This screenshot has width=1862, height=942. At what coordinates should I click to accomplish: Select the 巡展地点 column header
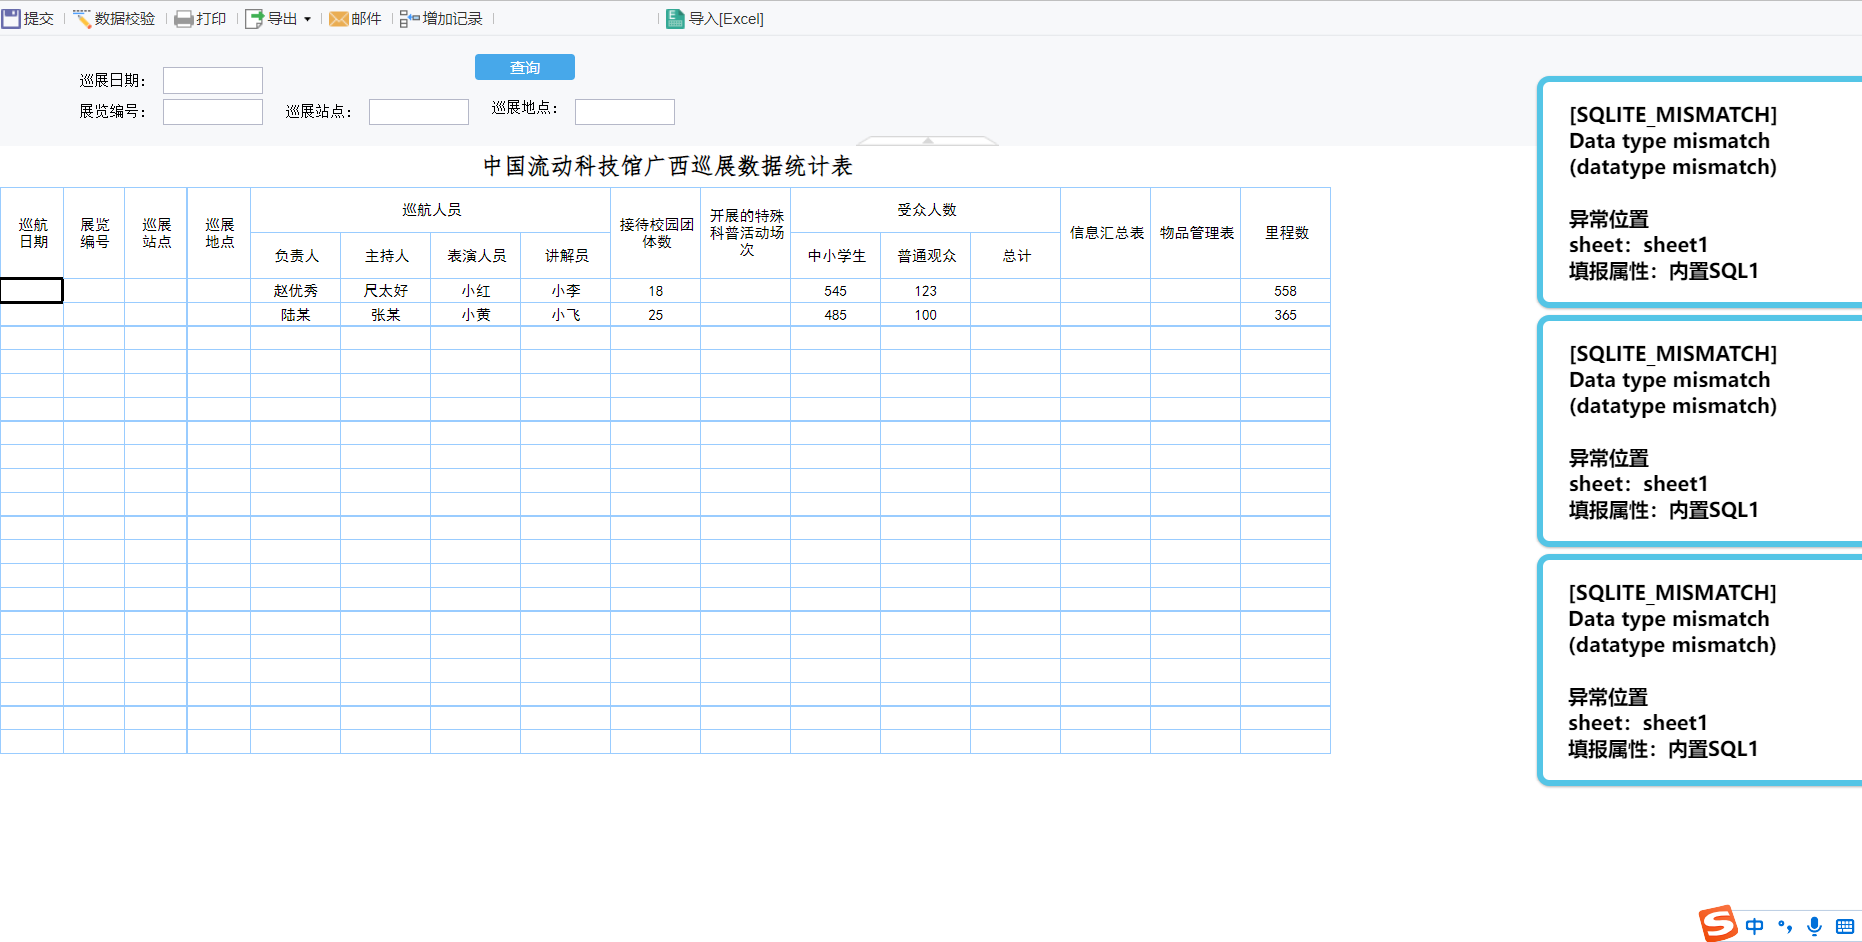tap(219, 233)
